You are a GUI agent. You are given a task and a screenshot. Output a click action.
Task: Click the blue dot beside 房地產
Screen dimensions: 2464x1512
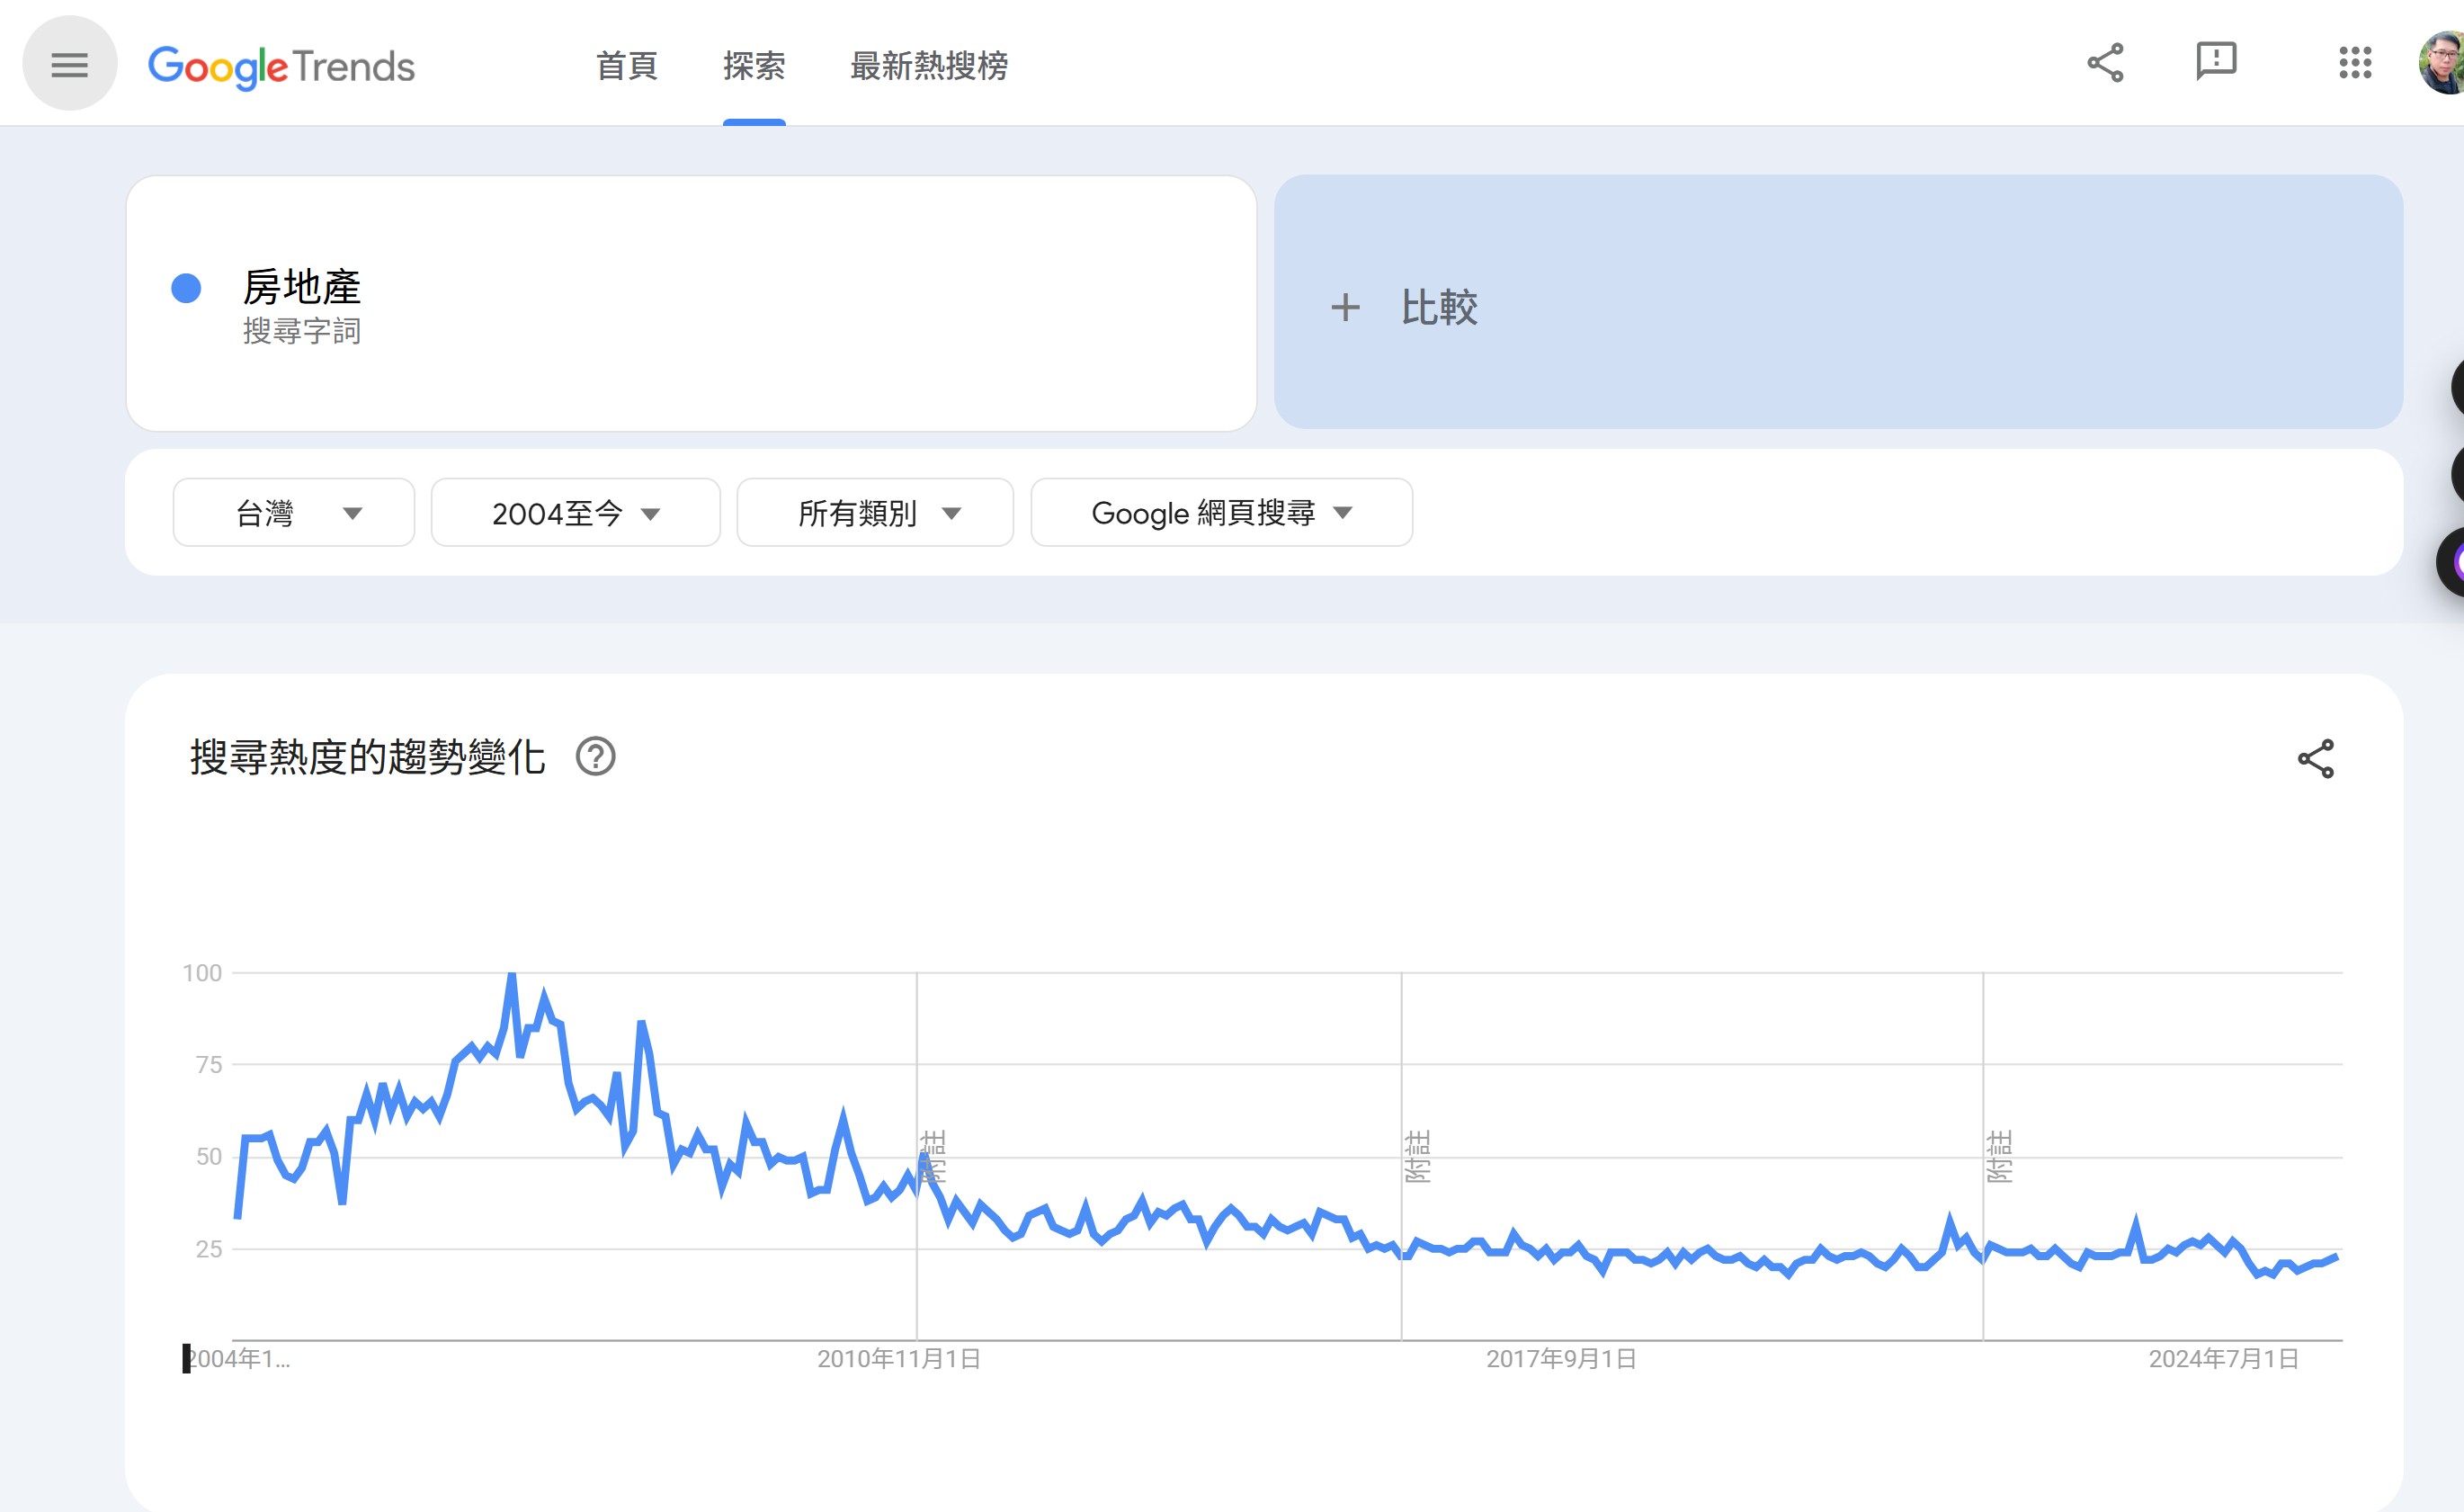[186, 288]
